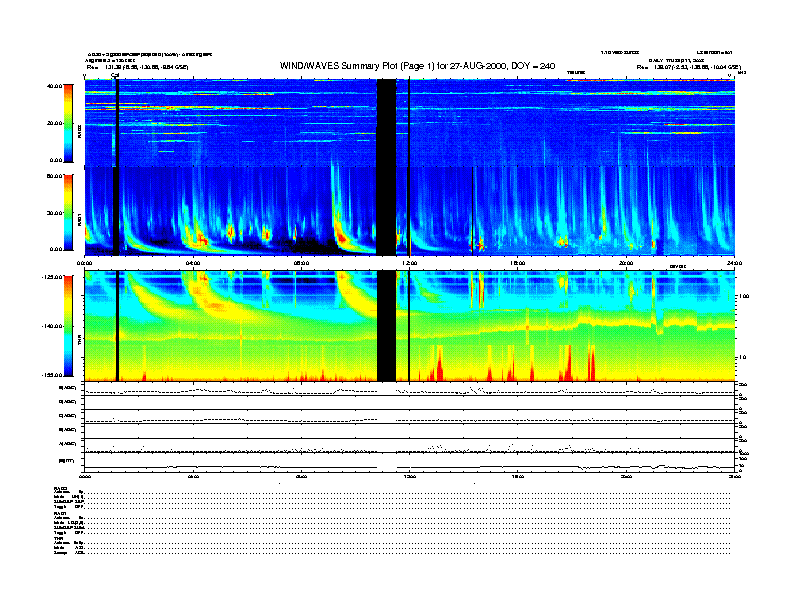Click the 12:00 time label under RAD1
This screenshot has width=792, height=612.
[409, 263]
